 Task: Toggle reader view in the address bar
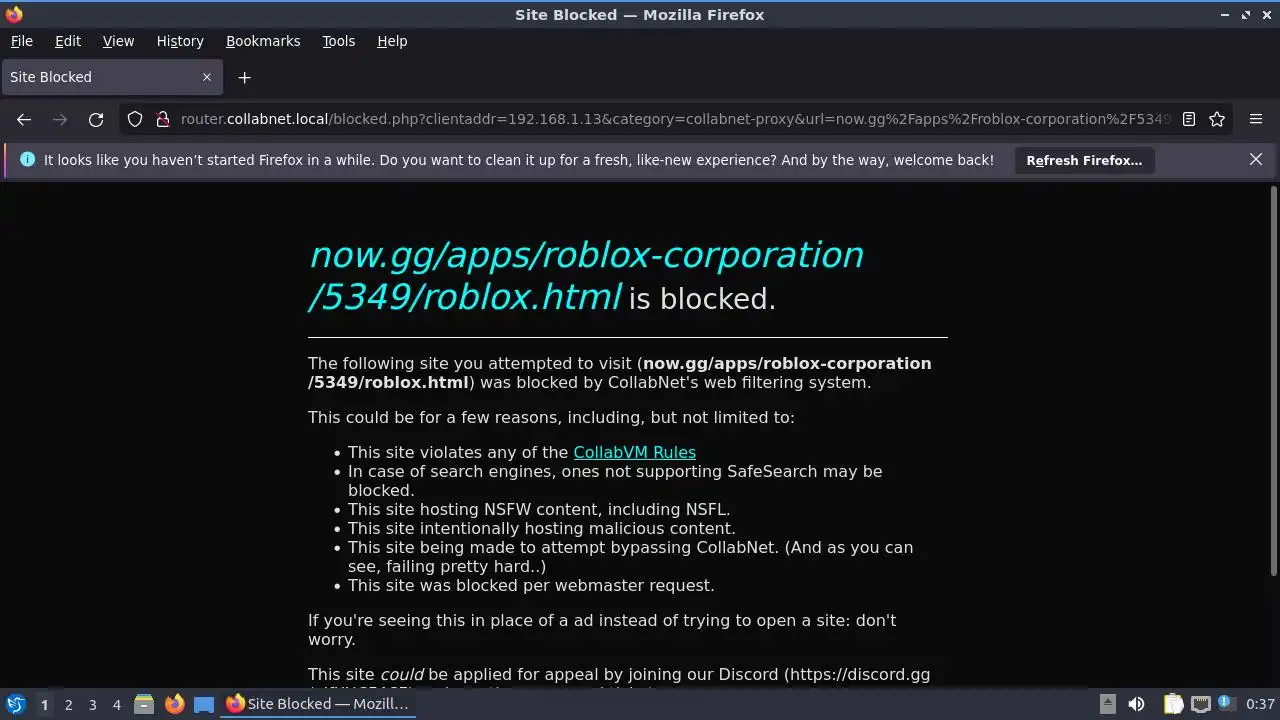[1189, 119]
